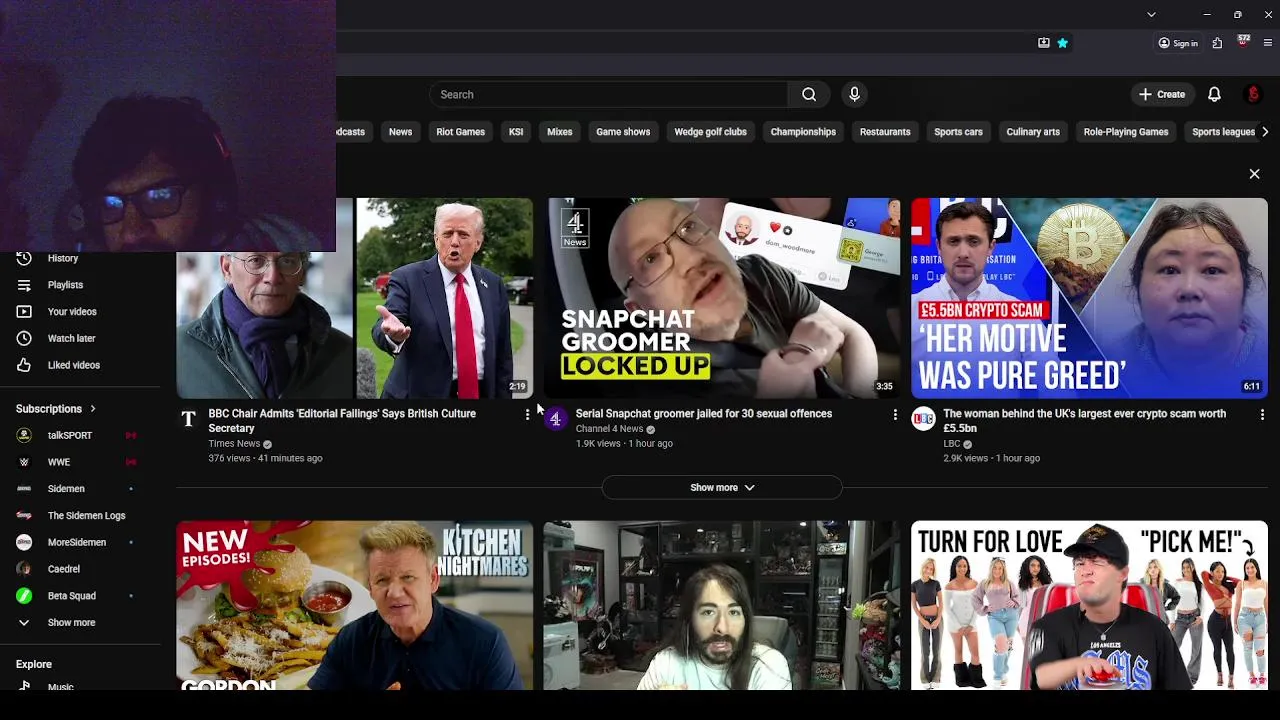Image resolution: width=1280 pixels, height=720 pixels.
Task: Open The Sidemen Logs channel avatar
Action: [x=24, y=515]
